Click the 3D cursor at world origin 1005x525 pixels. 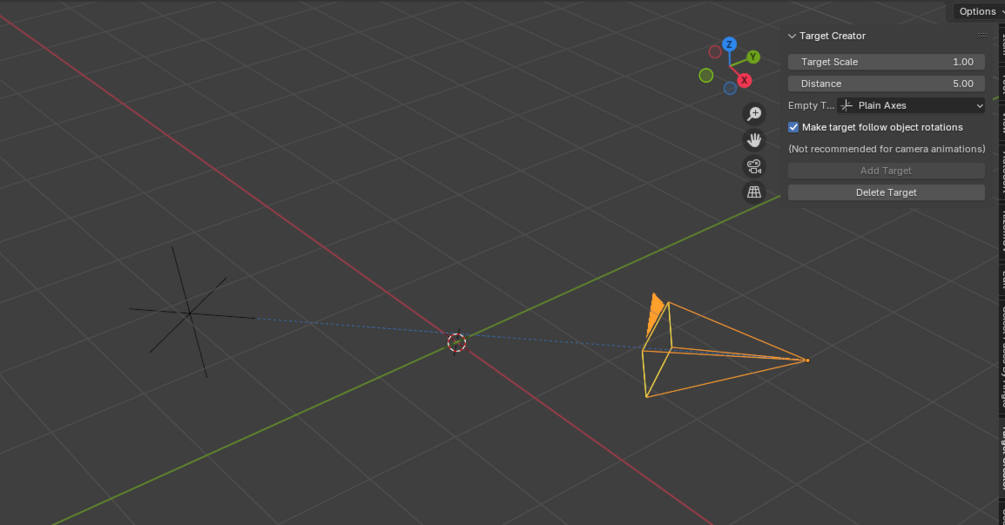[x=456, y=342]
